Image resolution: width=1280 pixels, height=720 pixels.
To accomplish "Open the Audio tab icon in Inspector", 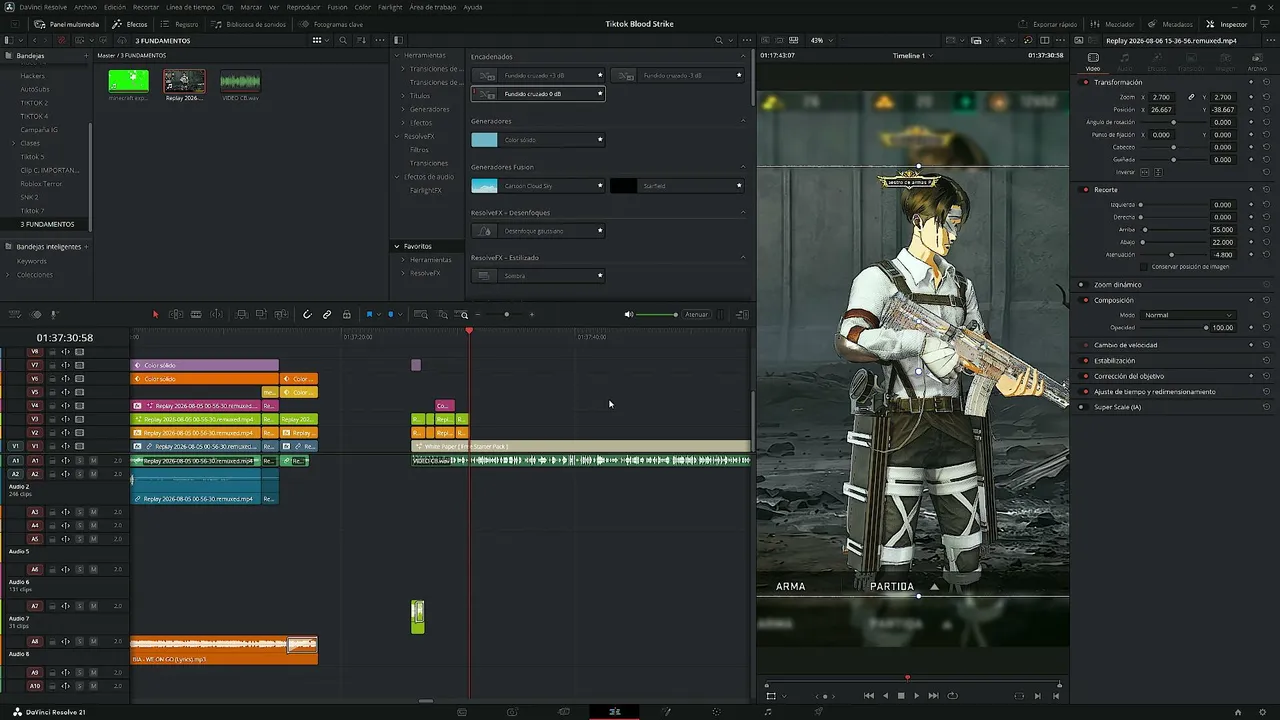I will coord(1125,62).
